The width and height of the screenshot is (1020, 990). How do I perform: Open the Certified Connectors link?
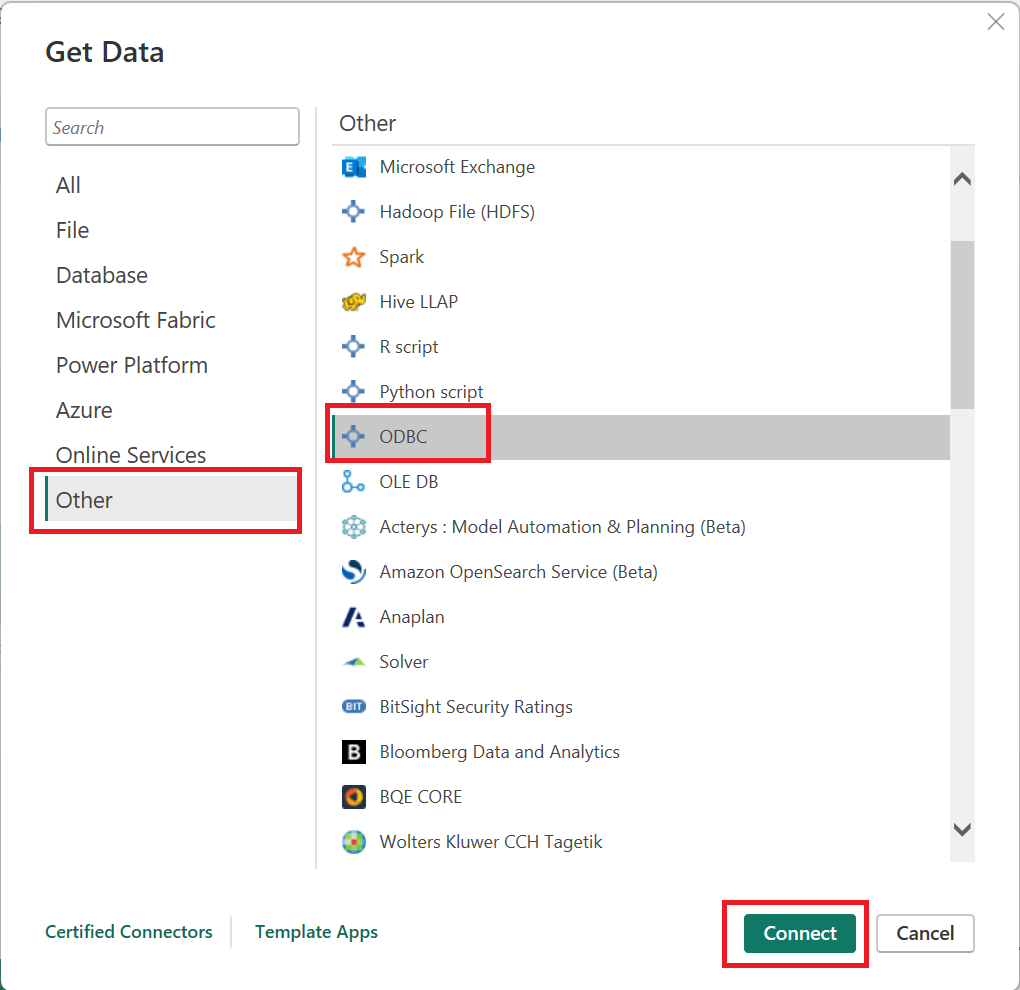(x=128, y=931)
